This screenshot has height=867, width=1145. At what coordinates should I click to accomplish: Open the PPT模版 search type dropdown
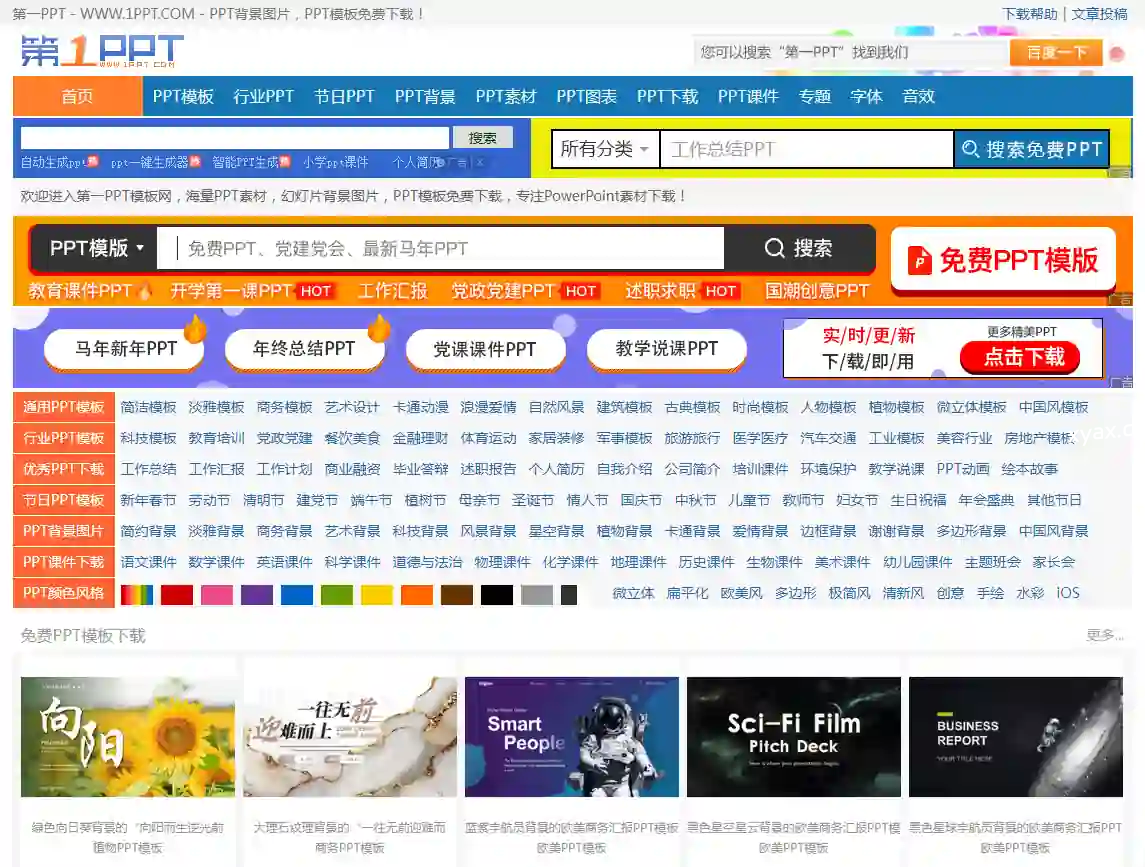click(97, 248)
